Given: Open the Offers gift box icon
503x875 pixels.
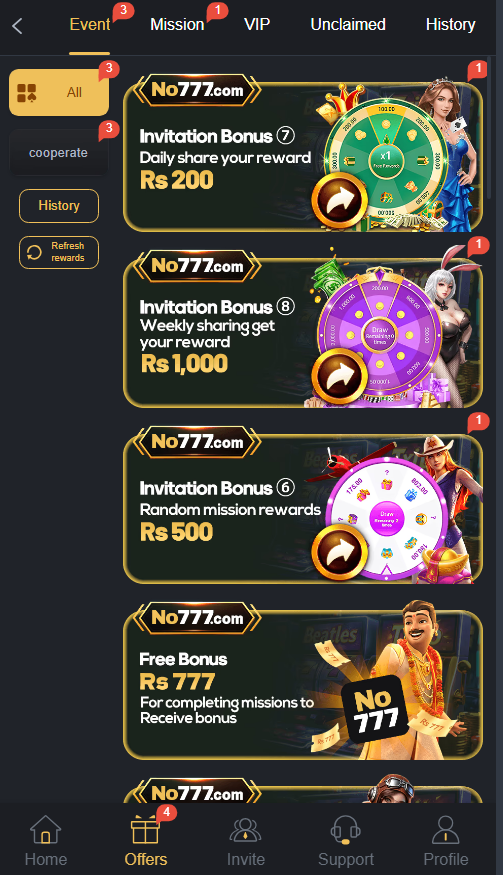Looking at the screenshot, I should coord(146,829).
